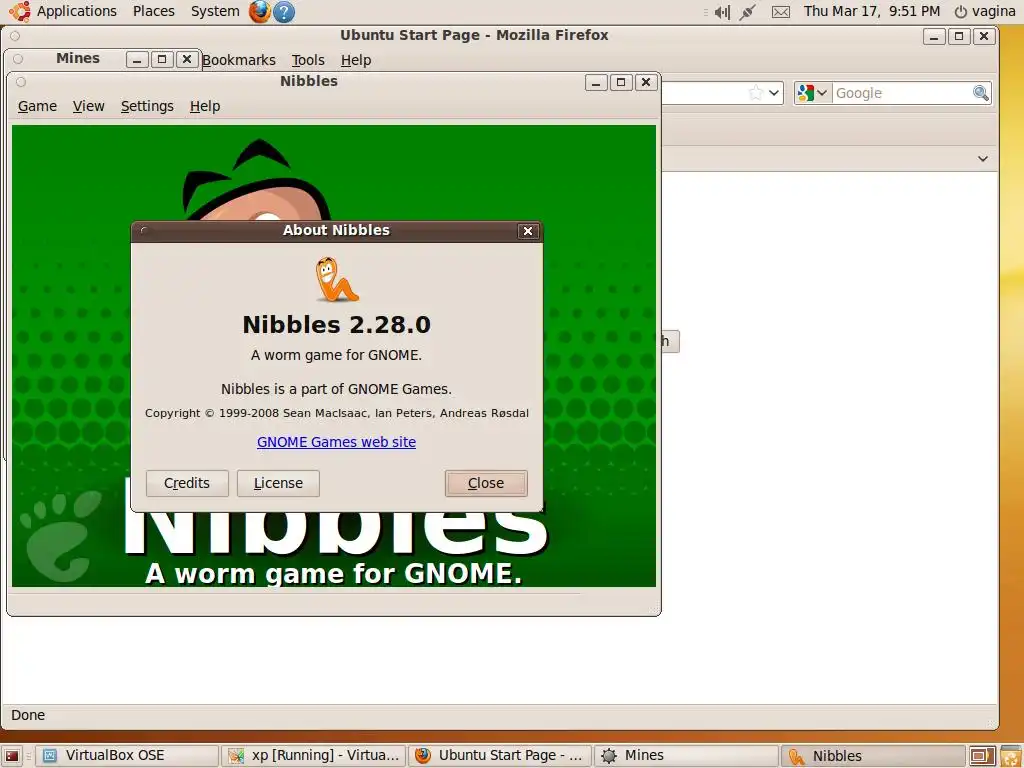
Task: Click the workspace switcher in bottom panel
Action: coord(982,756)
